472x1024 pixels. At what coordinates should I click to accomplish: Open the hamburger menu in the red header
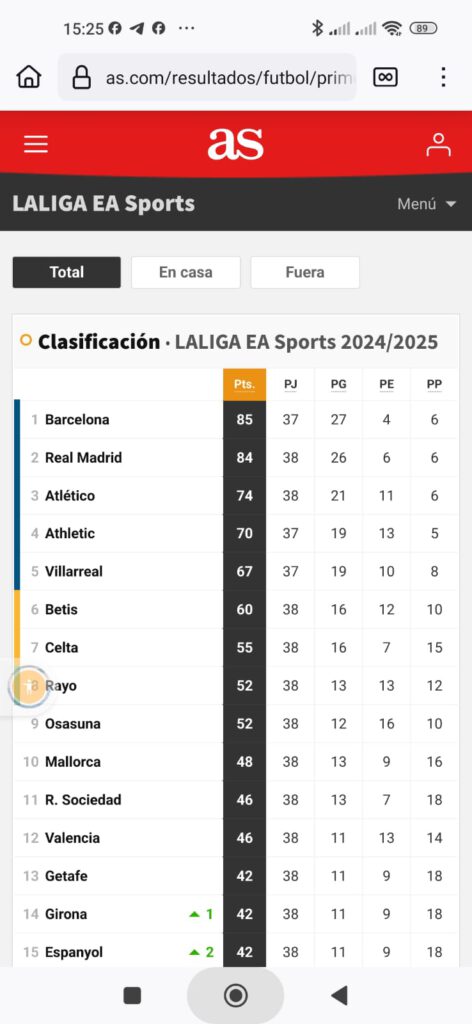coord(36,144)
